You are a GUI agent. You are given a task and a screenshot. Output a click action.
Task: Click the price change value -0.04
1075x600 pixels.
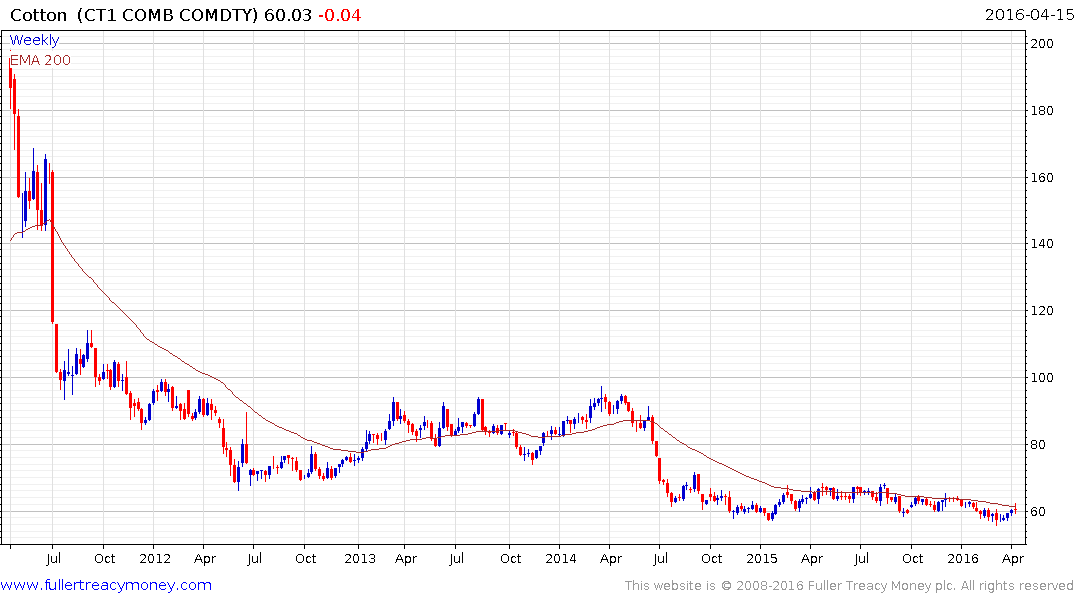[339, 15]
